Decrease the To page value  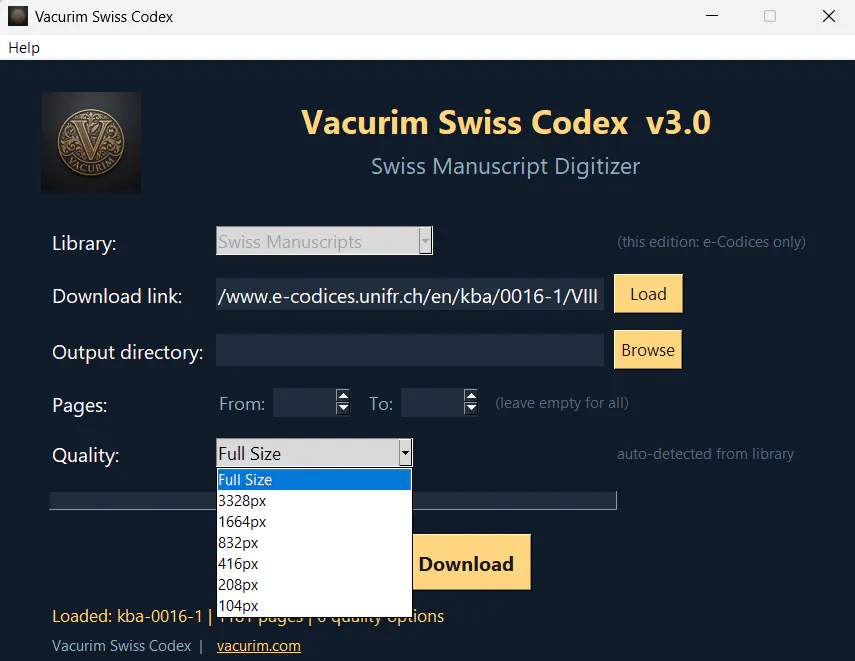click(x=471, y=408)
